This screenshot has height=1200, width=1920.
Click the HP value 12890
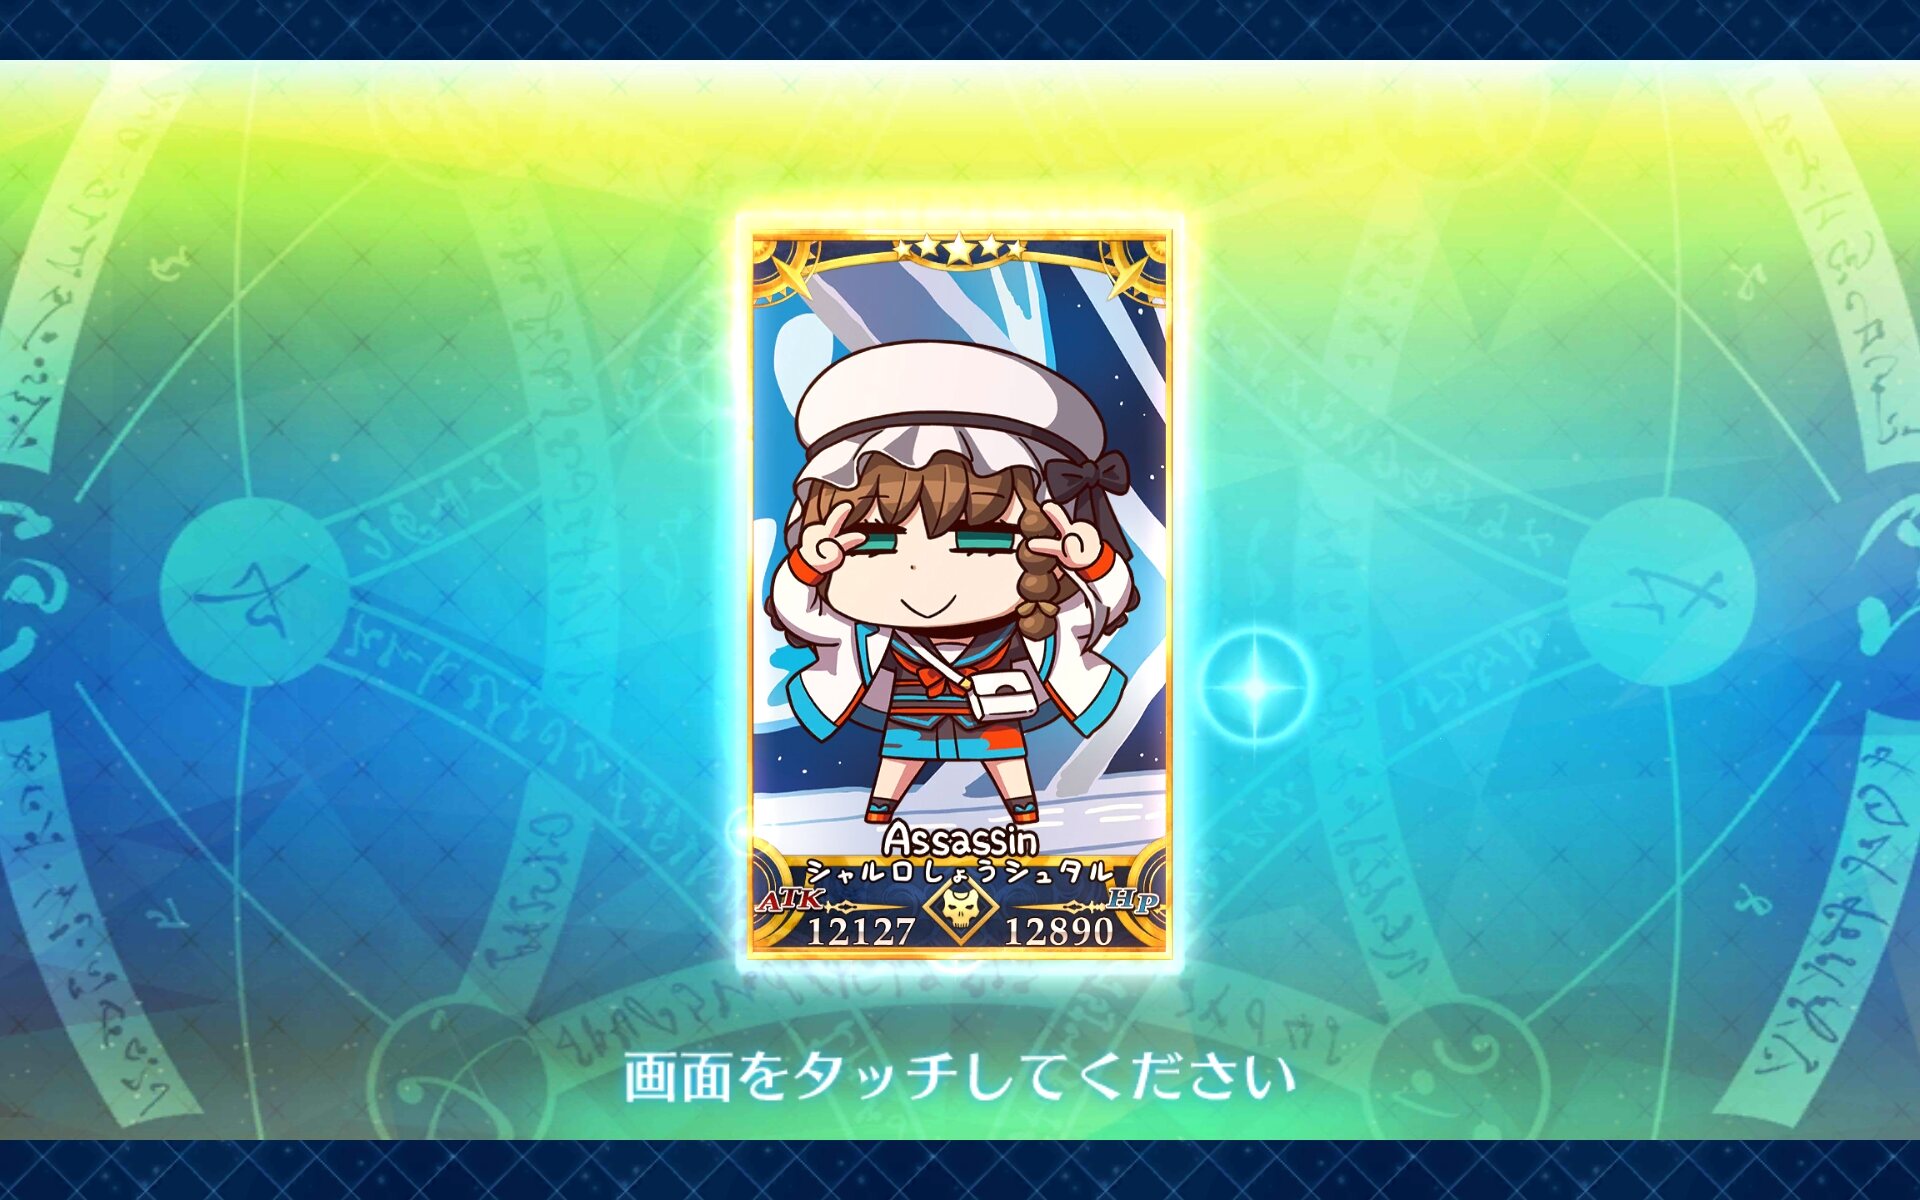coord(1058,931)
